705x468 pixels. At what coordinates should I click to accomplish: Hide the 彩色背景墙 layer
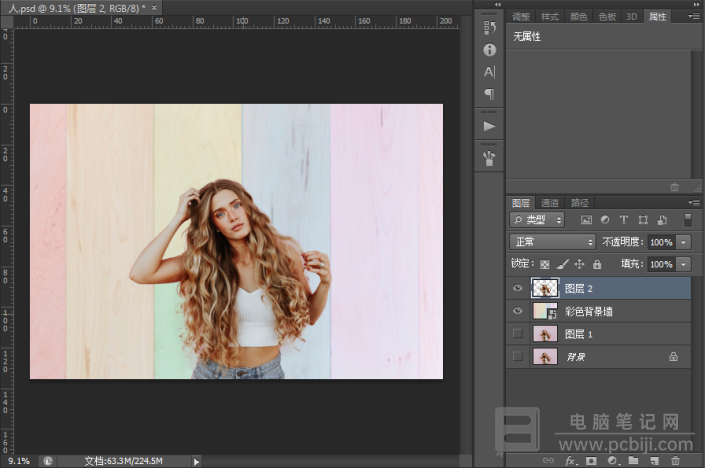[x=518, y=311]
